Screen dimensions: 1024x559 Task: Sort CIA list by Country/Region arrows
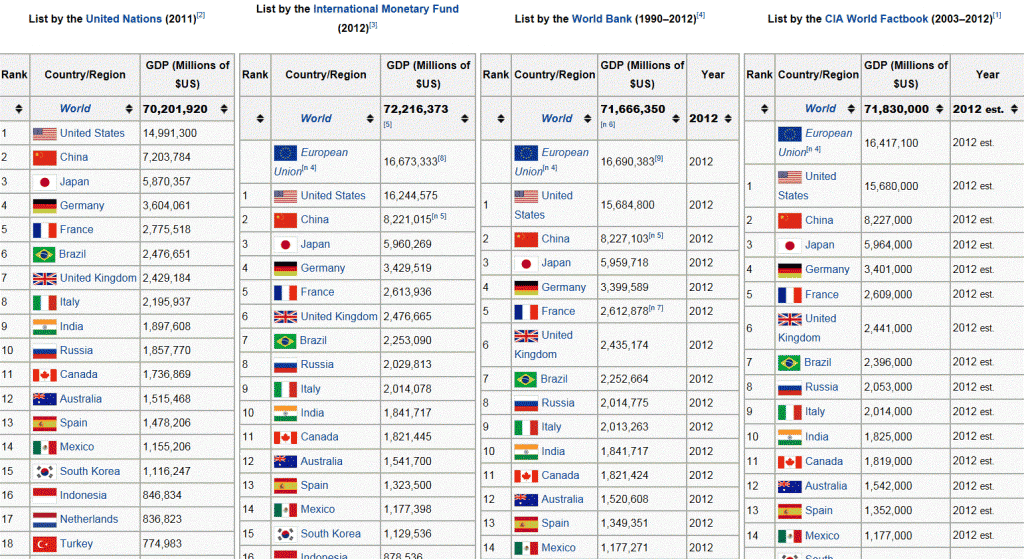point(851,109)
